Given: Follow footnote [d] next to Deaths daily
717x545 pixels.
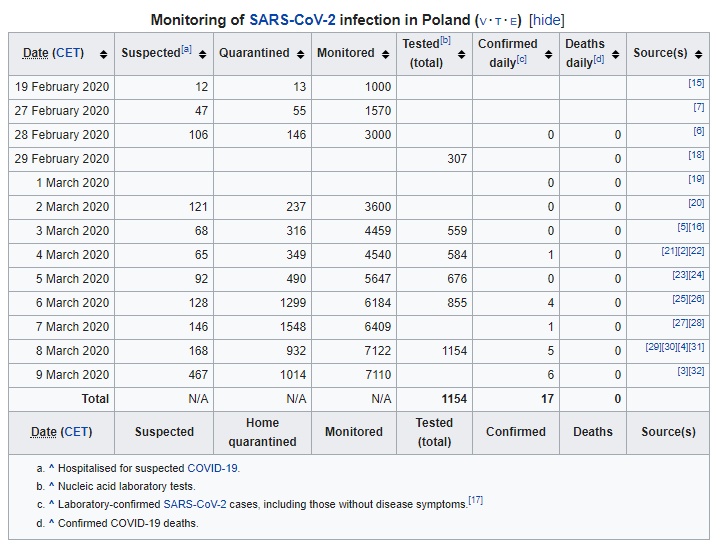Looking at the screenshot, I should pos(599,59).
